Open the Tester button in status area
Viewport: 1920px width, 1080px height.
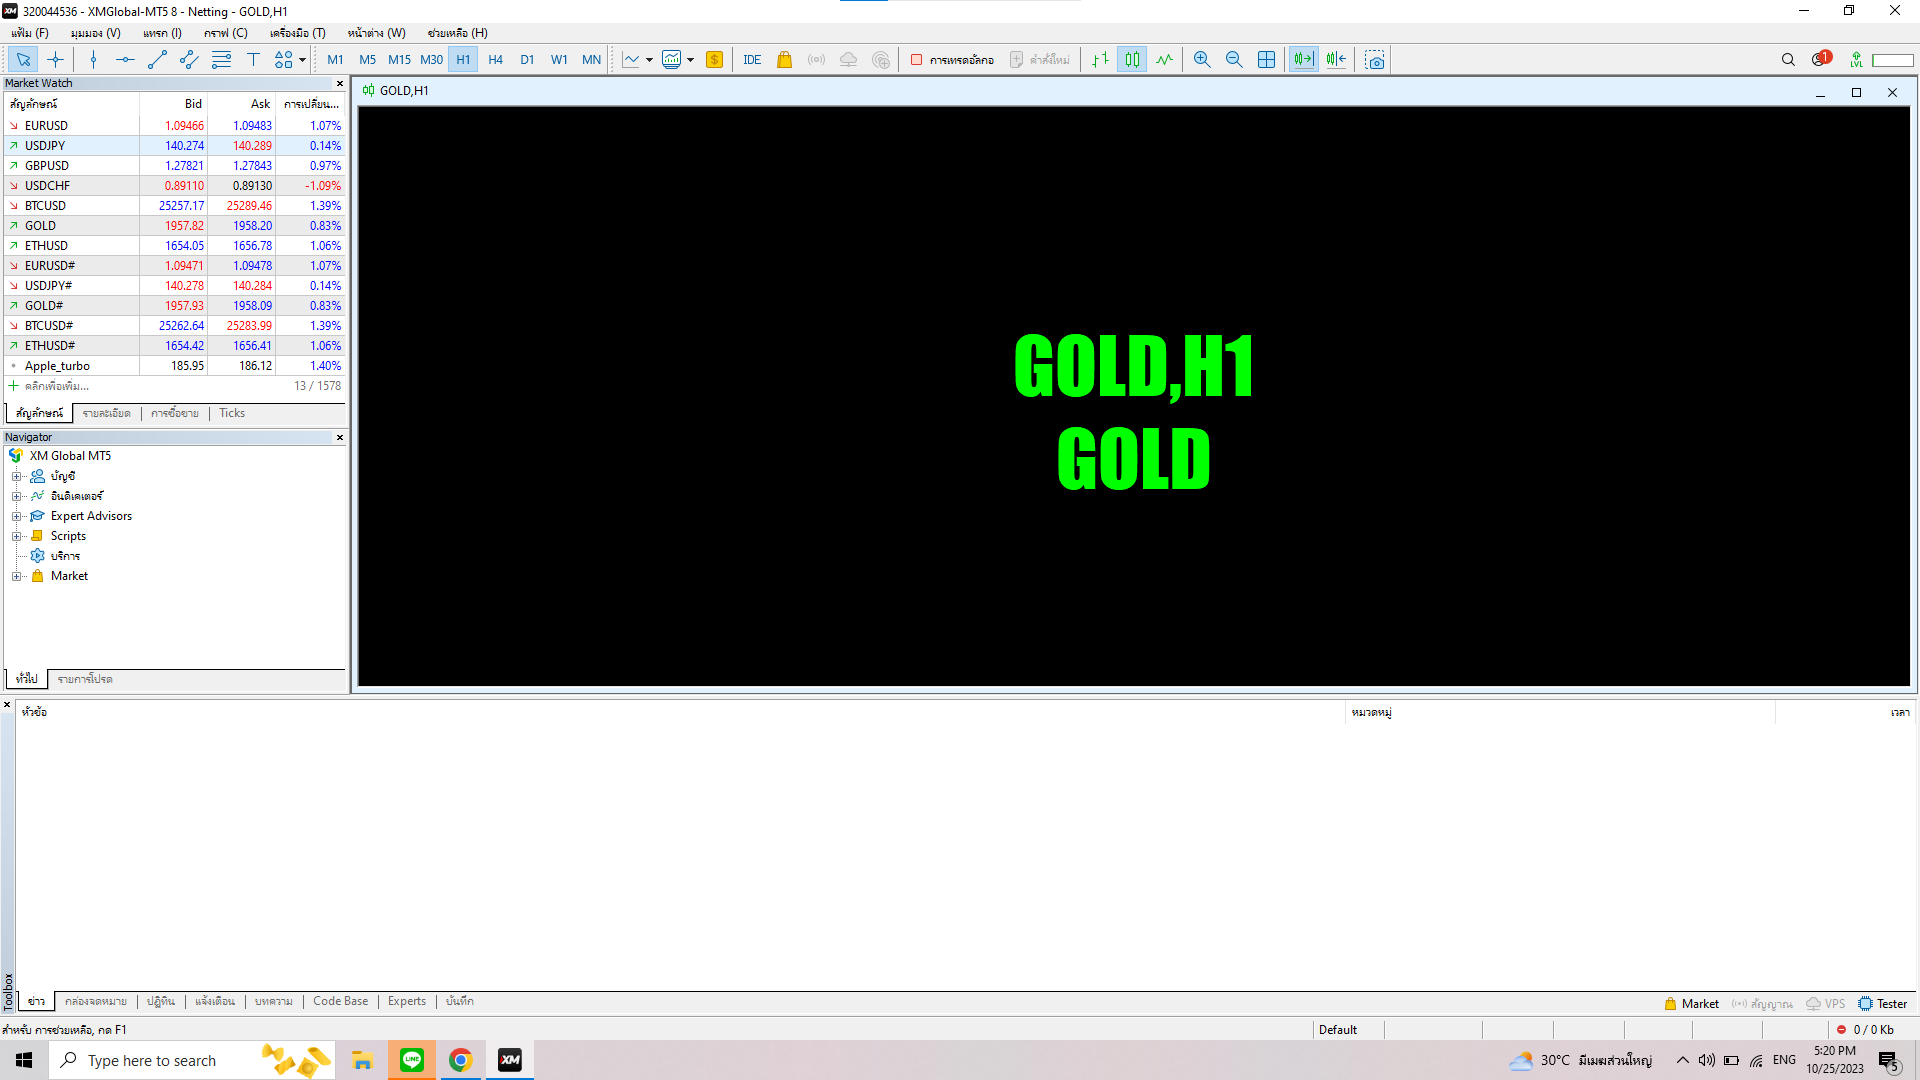click(1883, 1004)
